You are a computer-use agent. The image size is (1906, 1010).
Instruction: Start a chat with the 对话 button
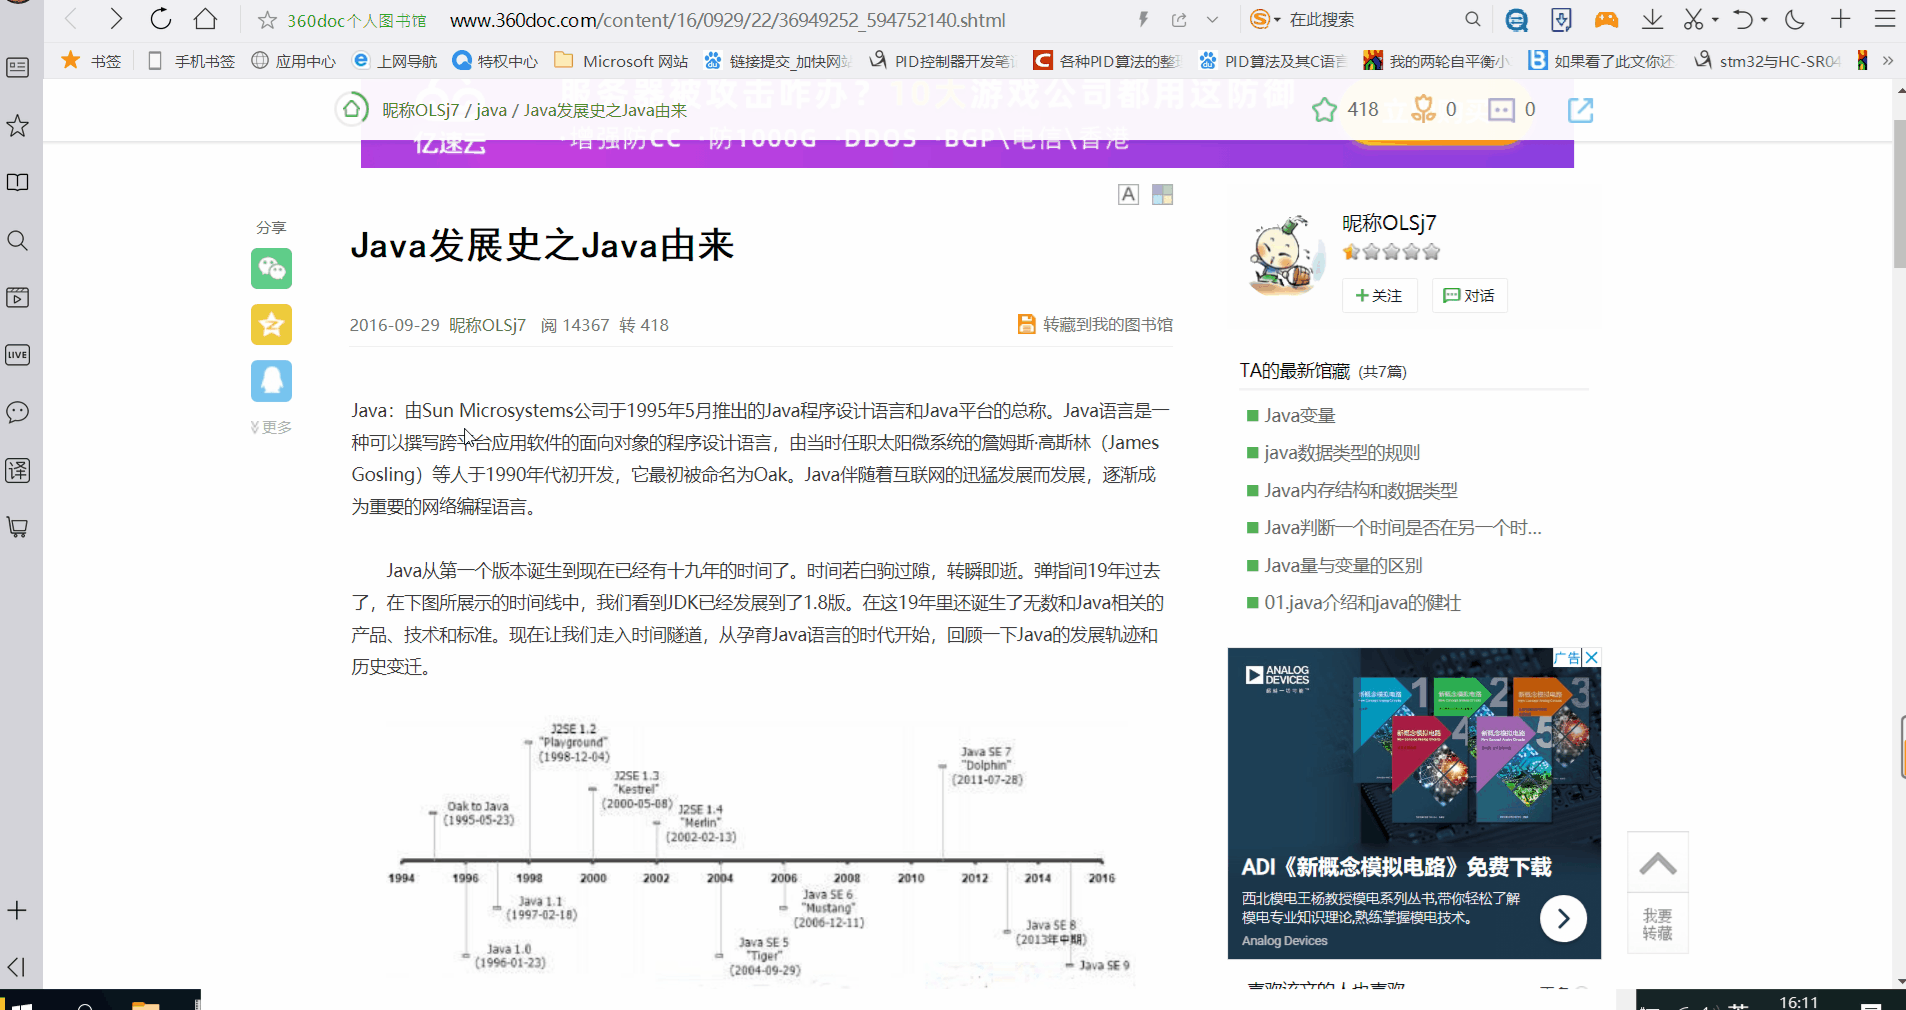1469,295
